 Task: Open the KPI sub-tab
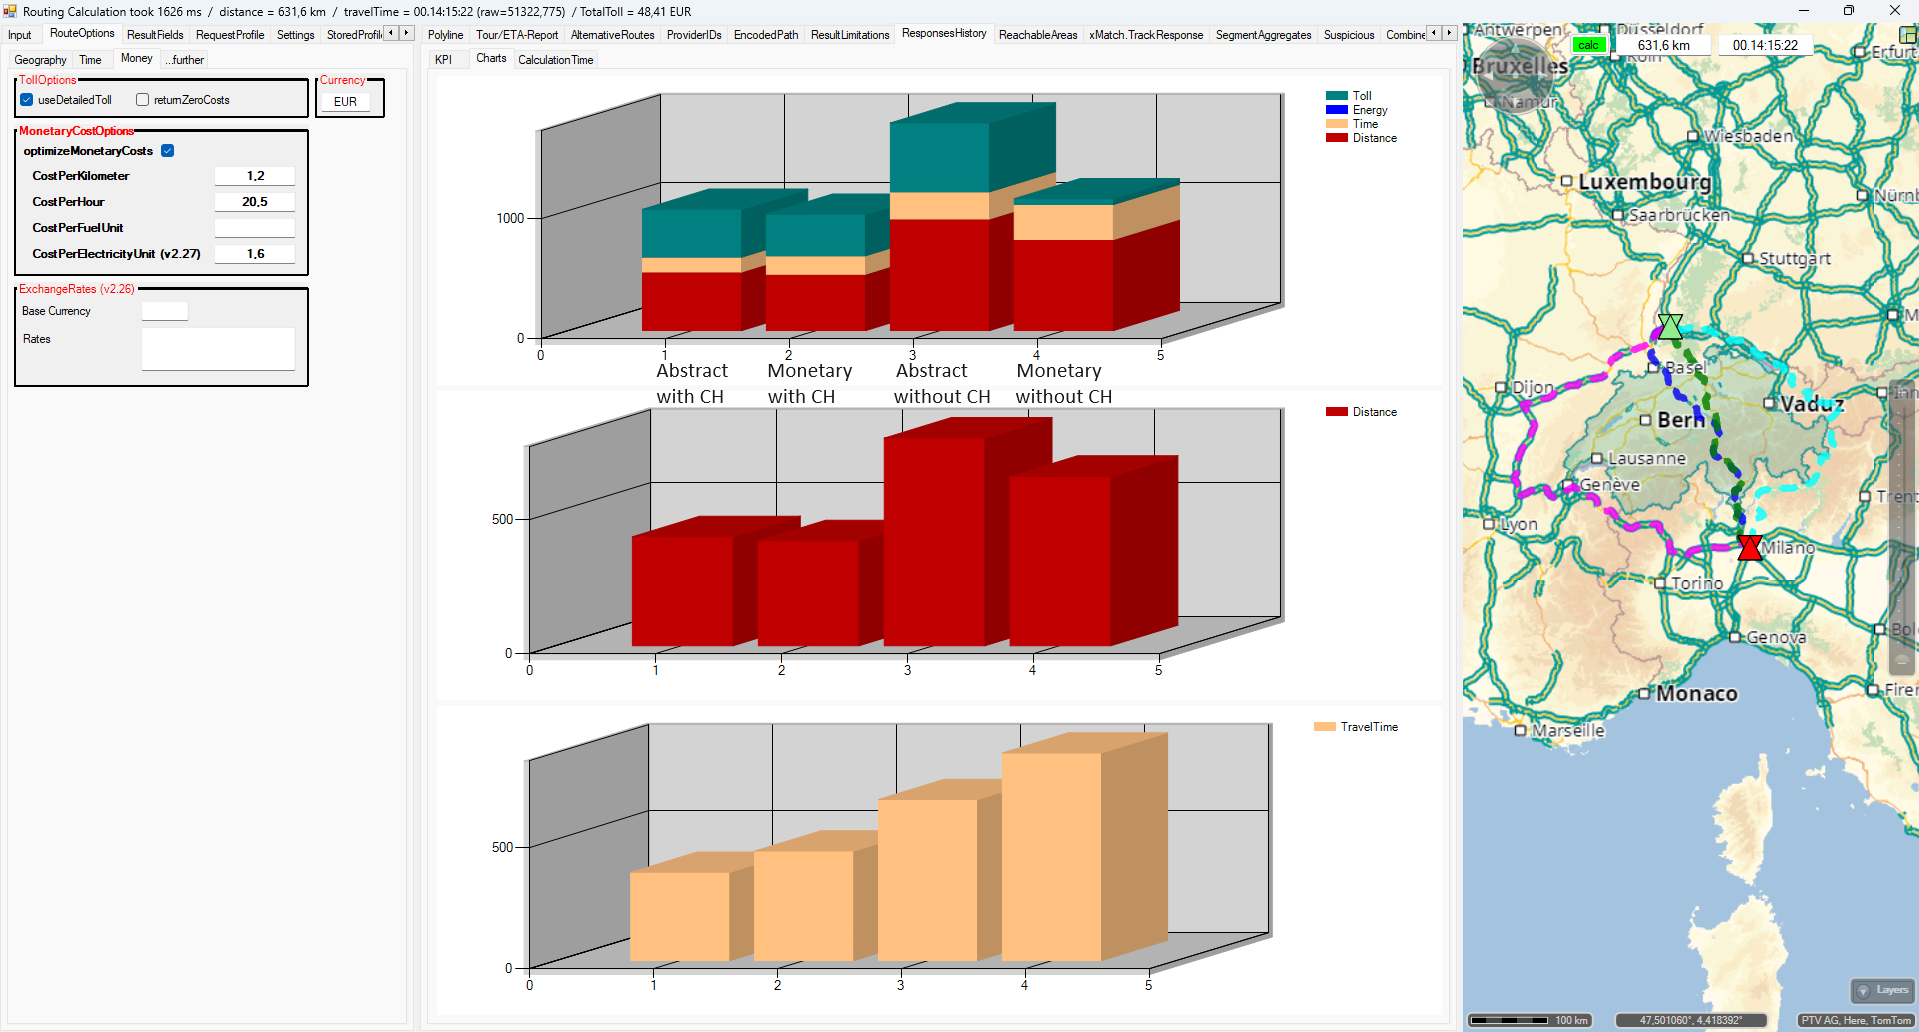(443, 60)
